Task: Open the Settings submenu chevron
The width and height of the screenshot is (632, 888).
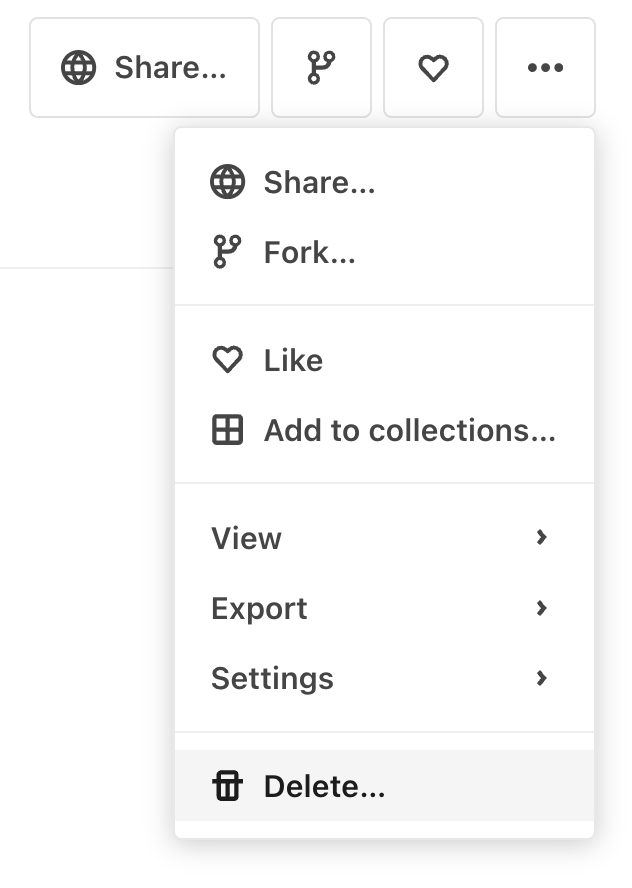Action: click(x=541, y=678)
